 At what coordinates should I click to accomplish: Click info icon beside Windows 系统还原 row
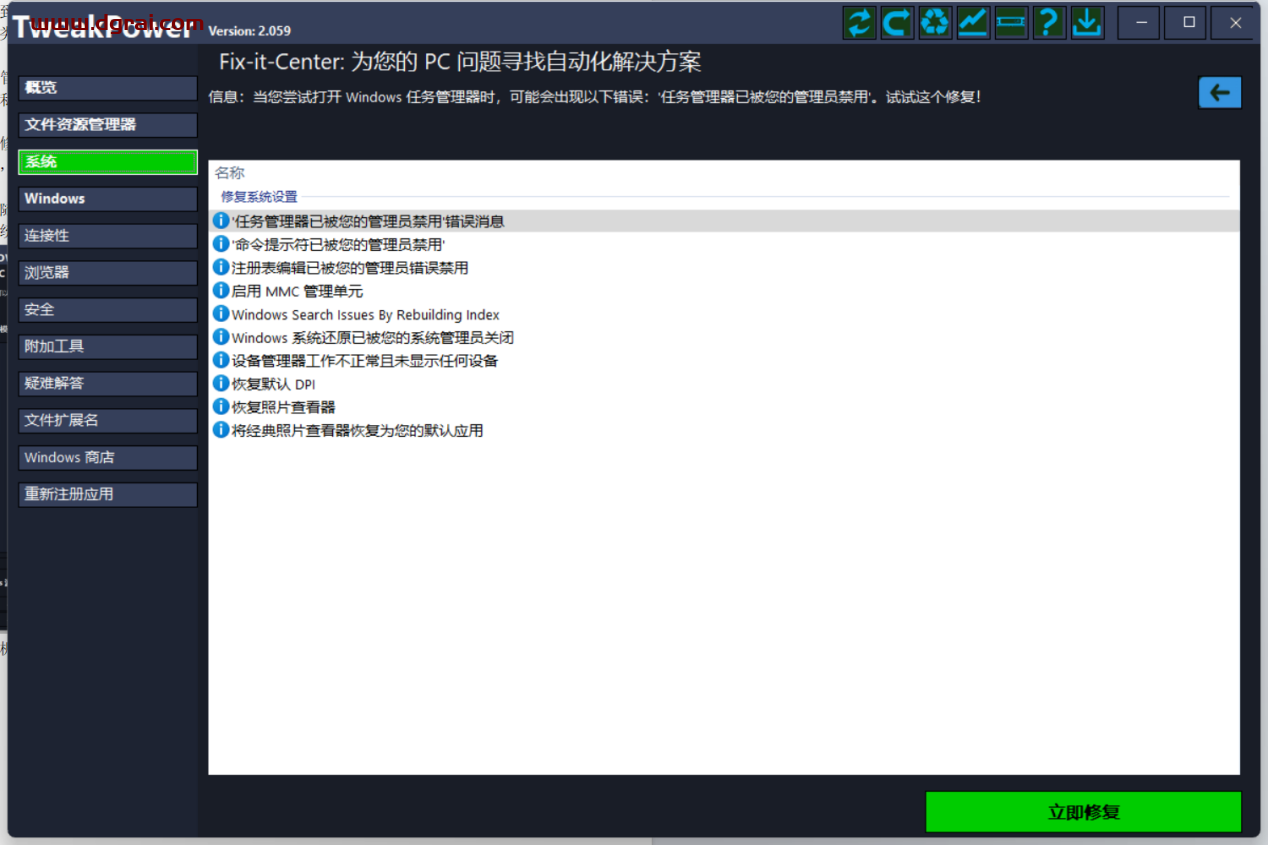point(221,337)
